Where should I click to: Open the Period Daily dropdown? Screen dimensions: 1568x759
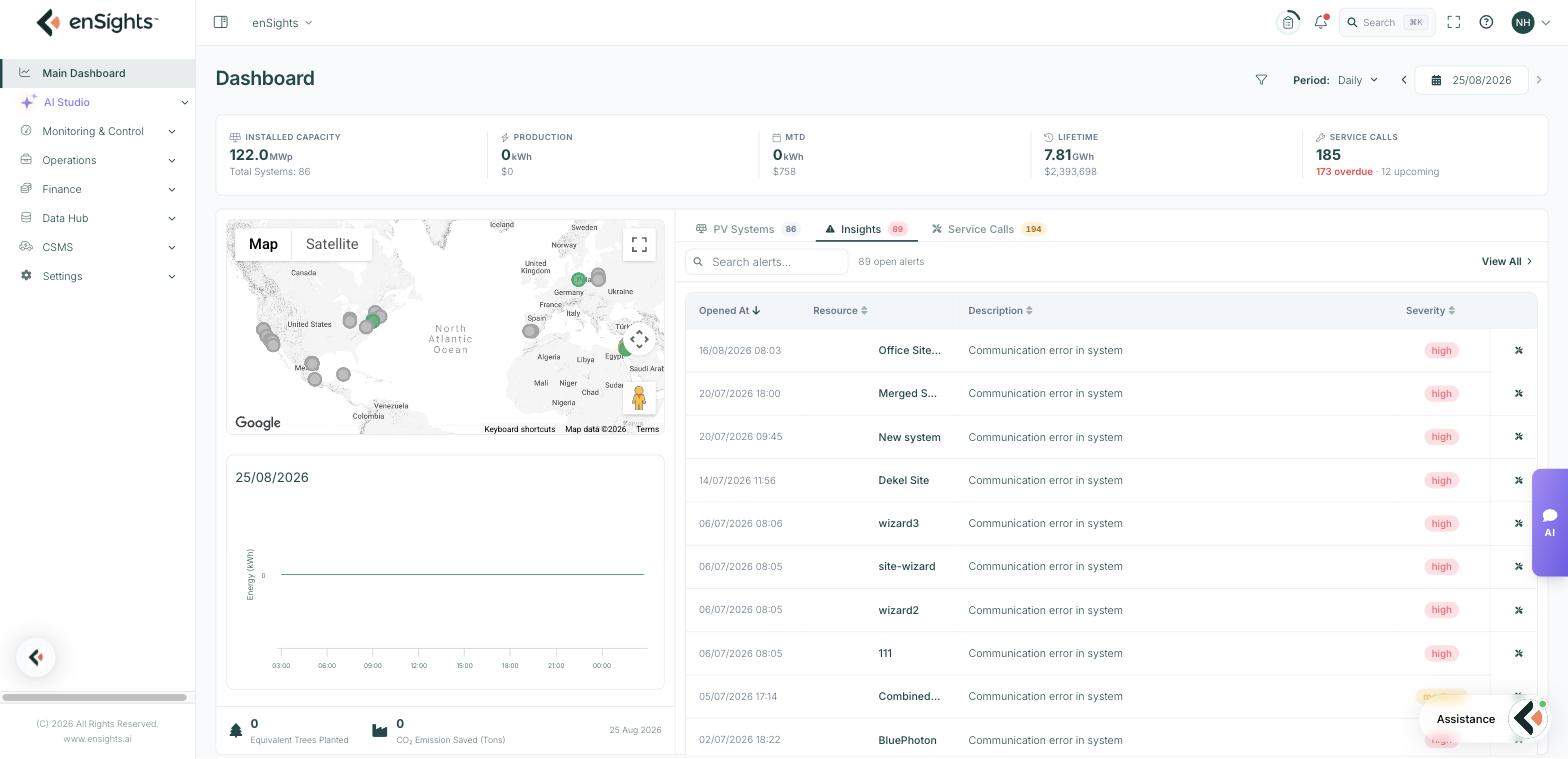click(x=1358, y=80)
